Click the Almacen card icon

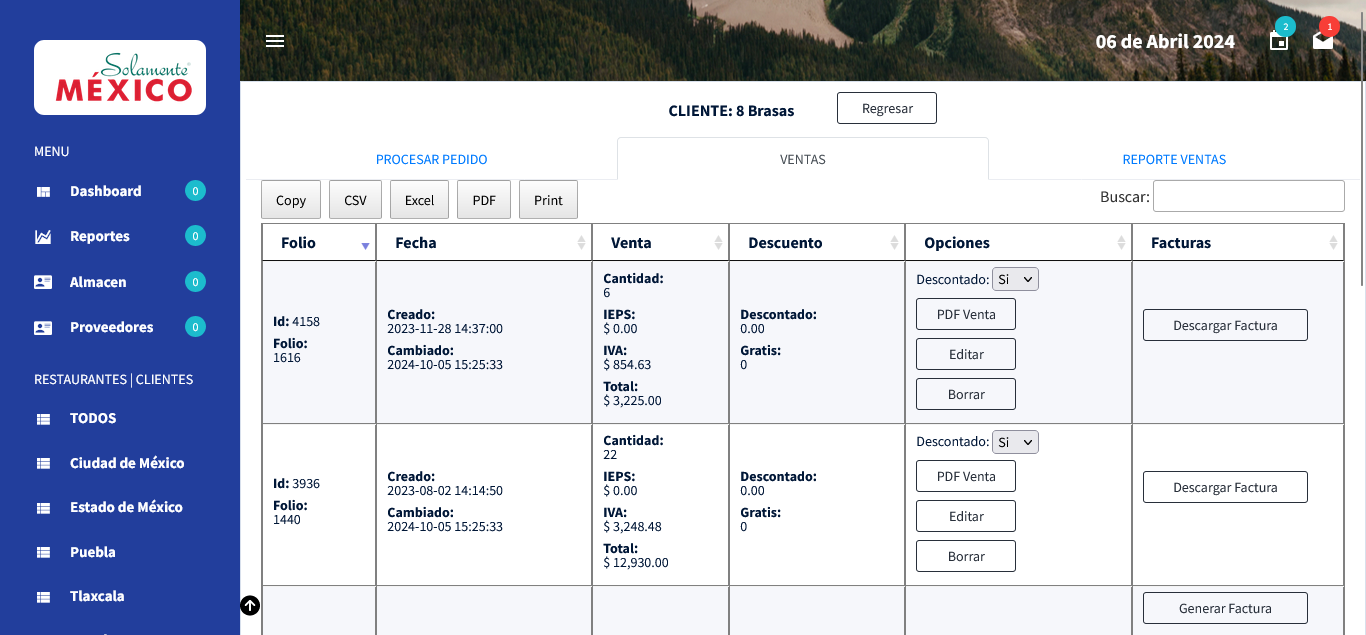[43, 282]
